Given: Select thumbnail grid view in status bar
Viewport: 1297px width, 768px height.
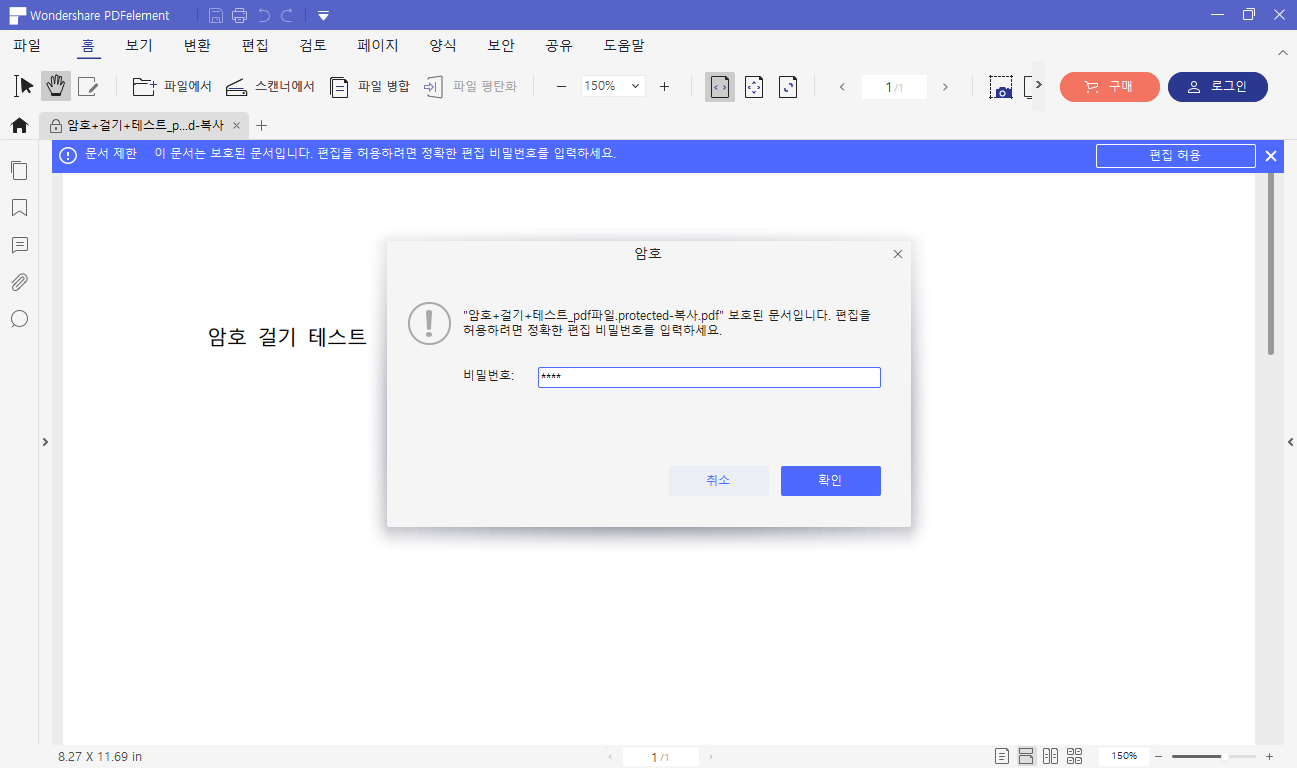Looking at the screenshot, I should [x=1075, y=756].
